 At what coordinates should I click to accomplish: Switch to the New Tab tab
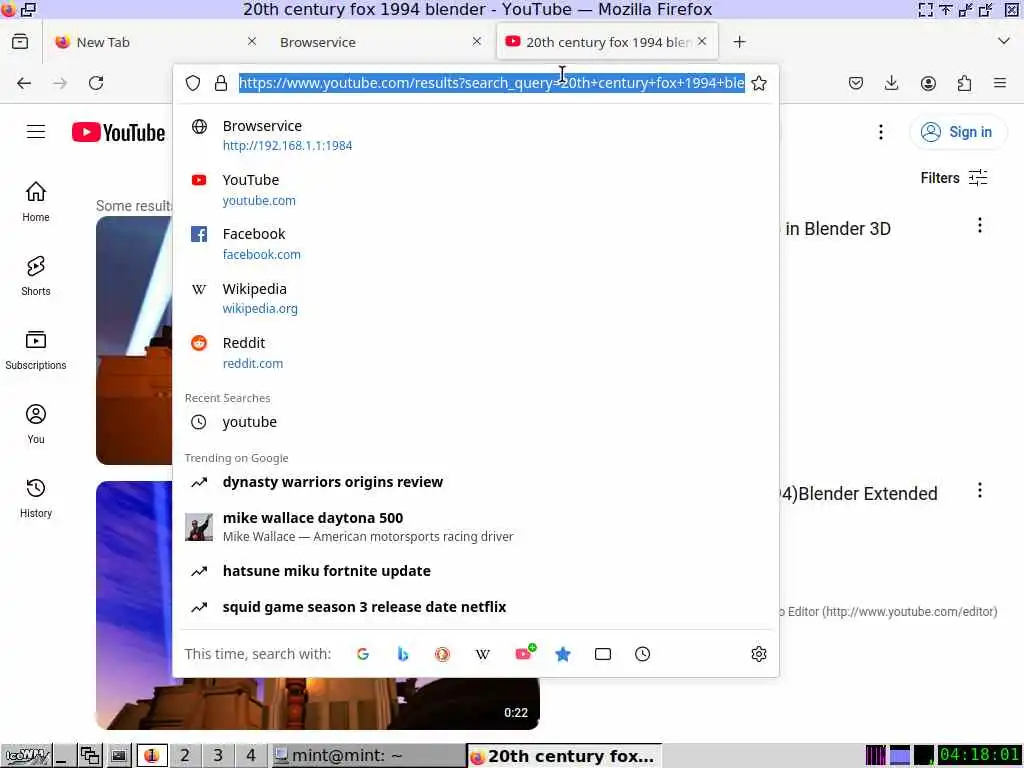(154, 42)
